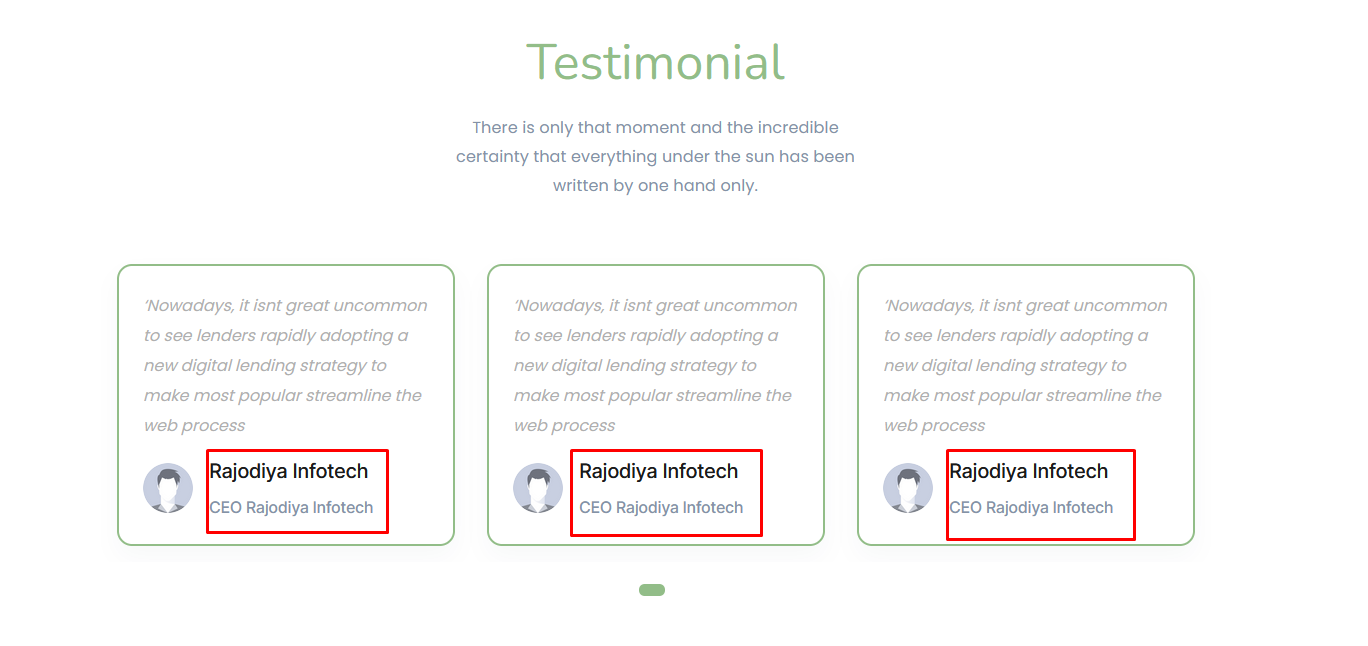
Task: Click the avatar icon in the second testimonial card
Action: tap(538, 488)
